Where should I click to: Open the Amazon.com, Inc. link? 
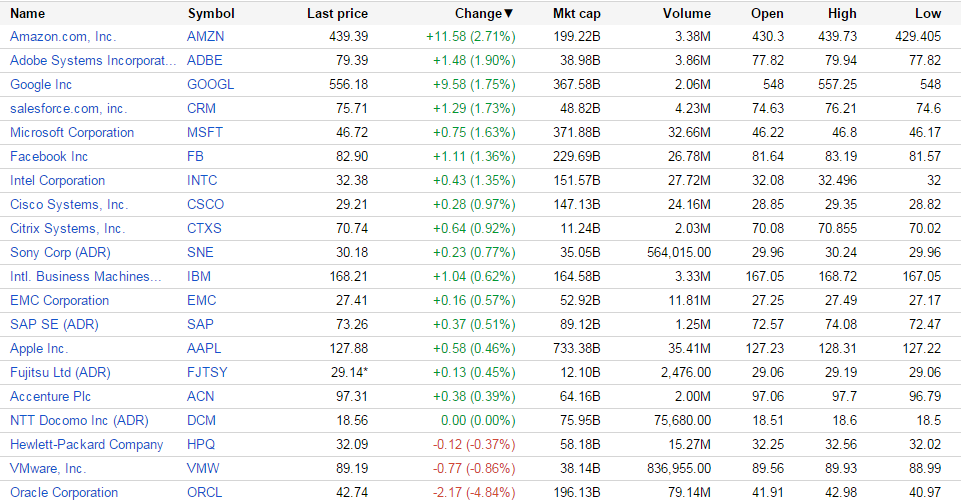[63, 36]
